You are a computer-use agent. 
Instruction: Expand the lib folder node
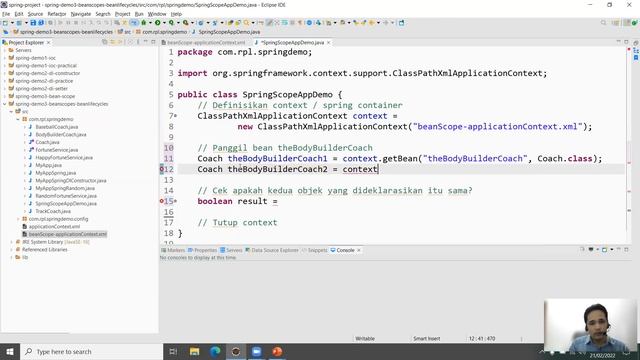11,257
